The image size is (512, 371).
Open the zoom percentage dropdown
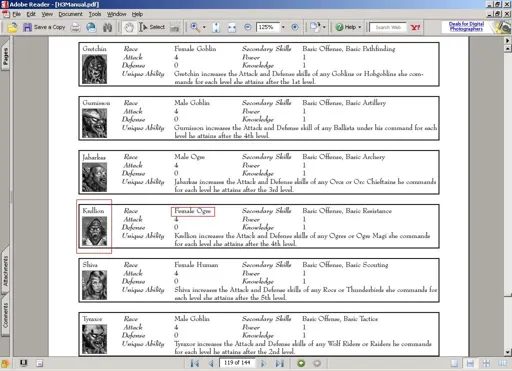283,27
